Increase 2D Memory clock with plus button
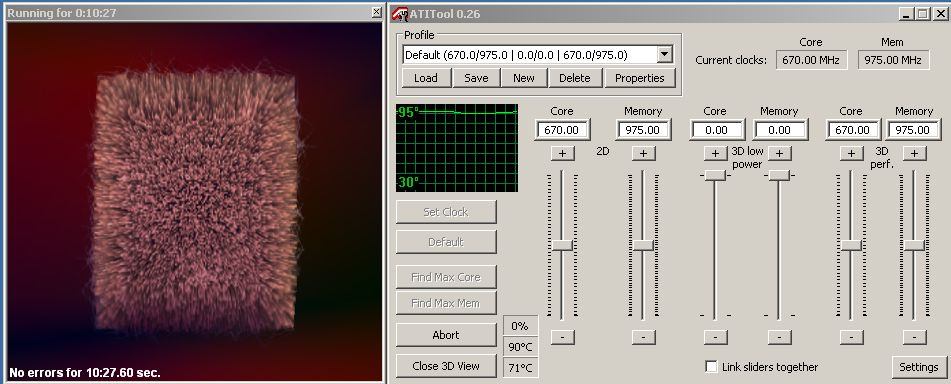 click(x=643, y=153)
